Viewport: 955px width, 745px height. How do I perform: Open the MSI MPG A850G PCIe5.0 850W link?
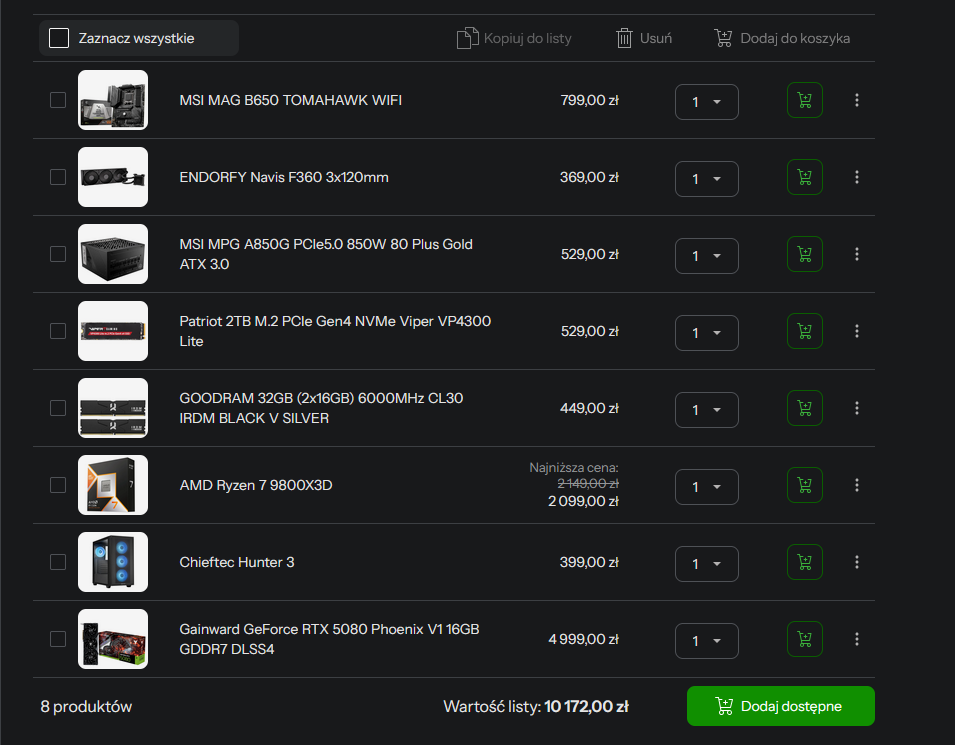(x=326, y=254)
